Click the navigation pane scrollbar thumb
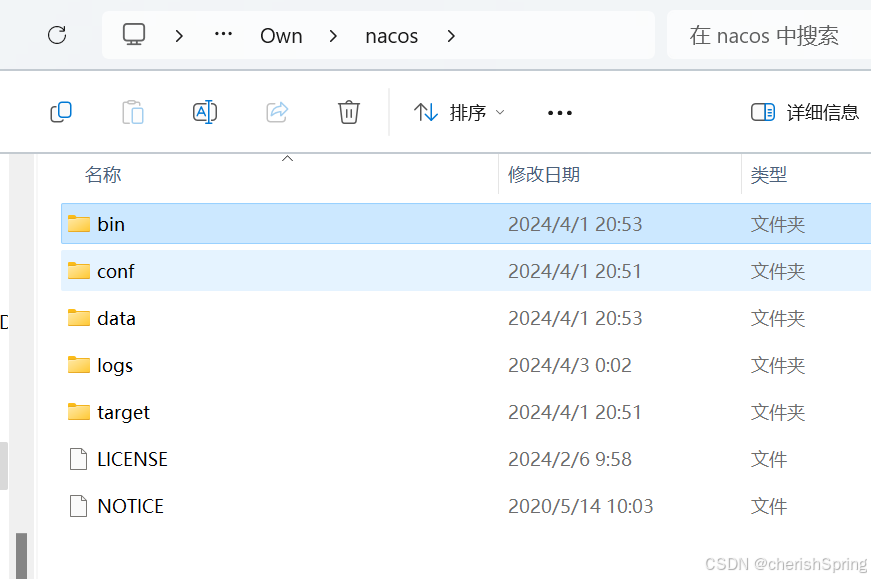 [21, 556]
